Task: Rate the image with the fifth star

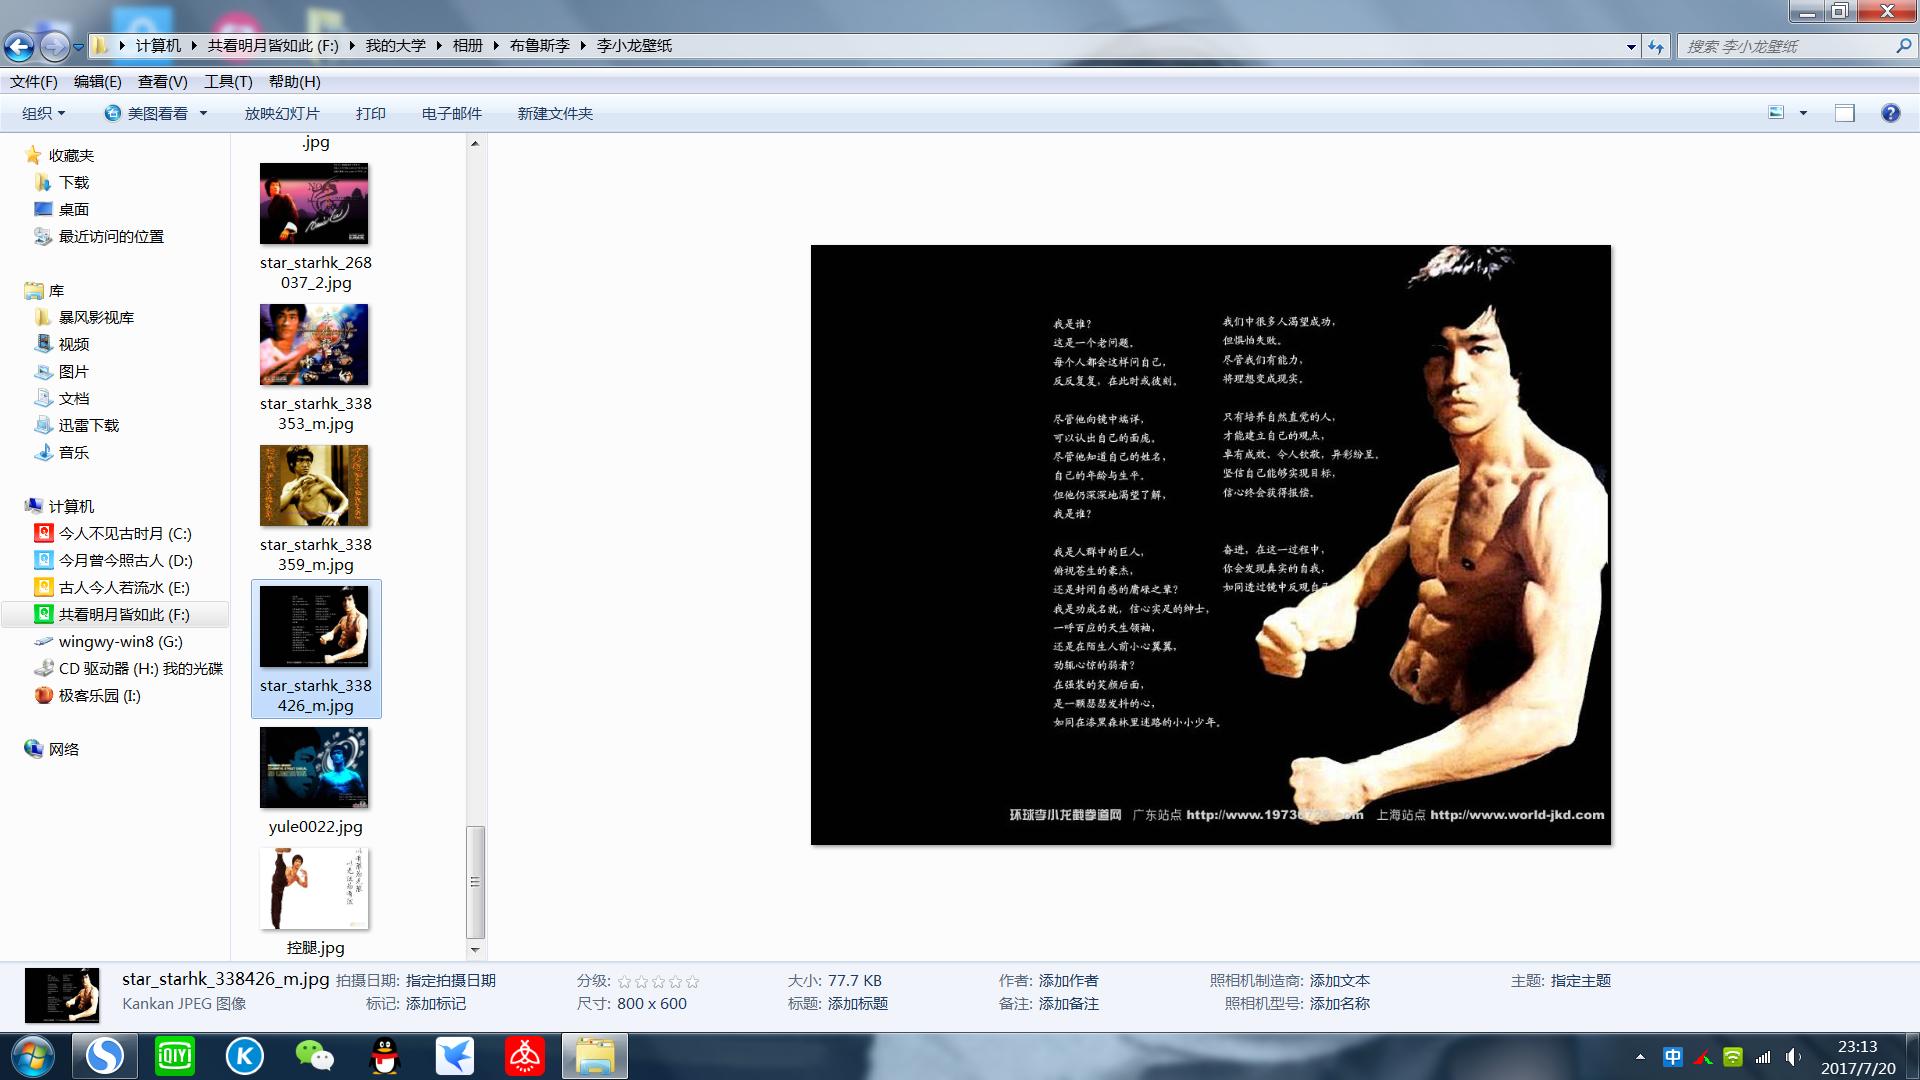Action: pos(693,981)
